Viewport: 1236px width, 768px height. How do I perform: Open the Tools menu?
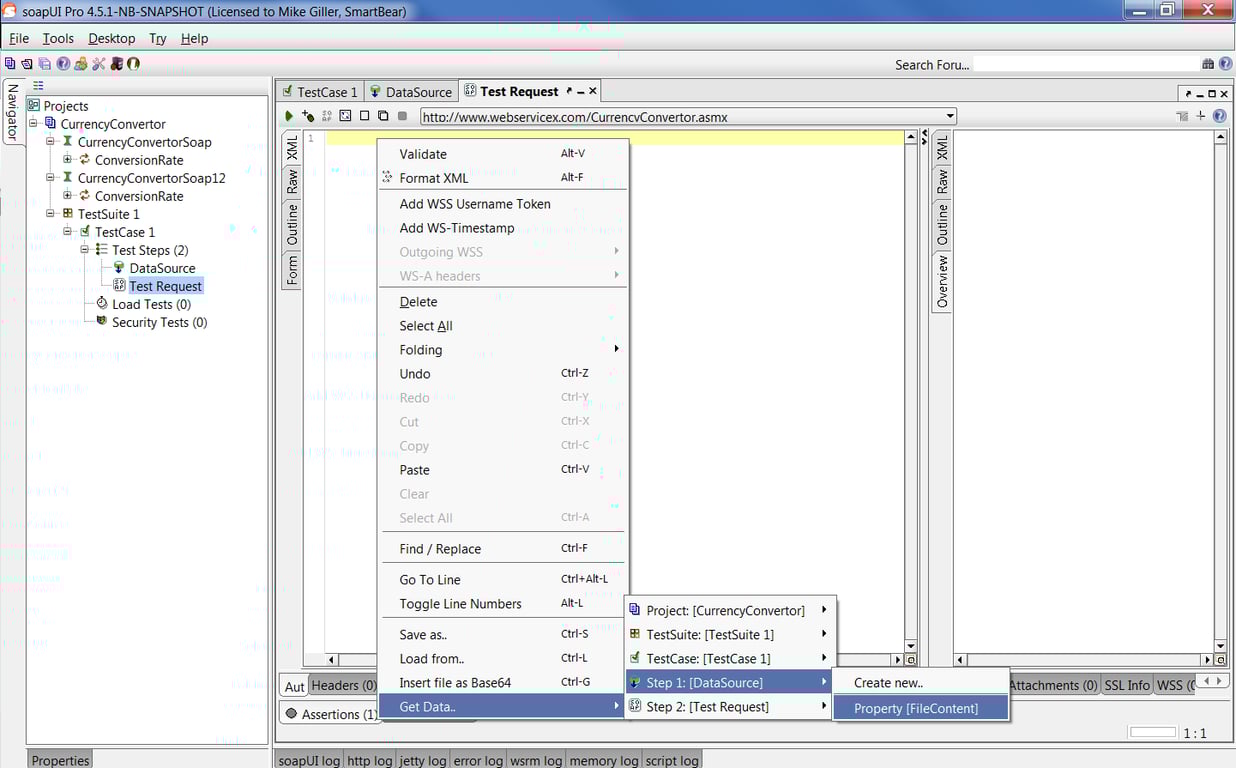click(x=58, y=38)
